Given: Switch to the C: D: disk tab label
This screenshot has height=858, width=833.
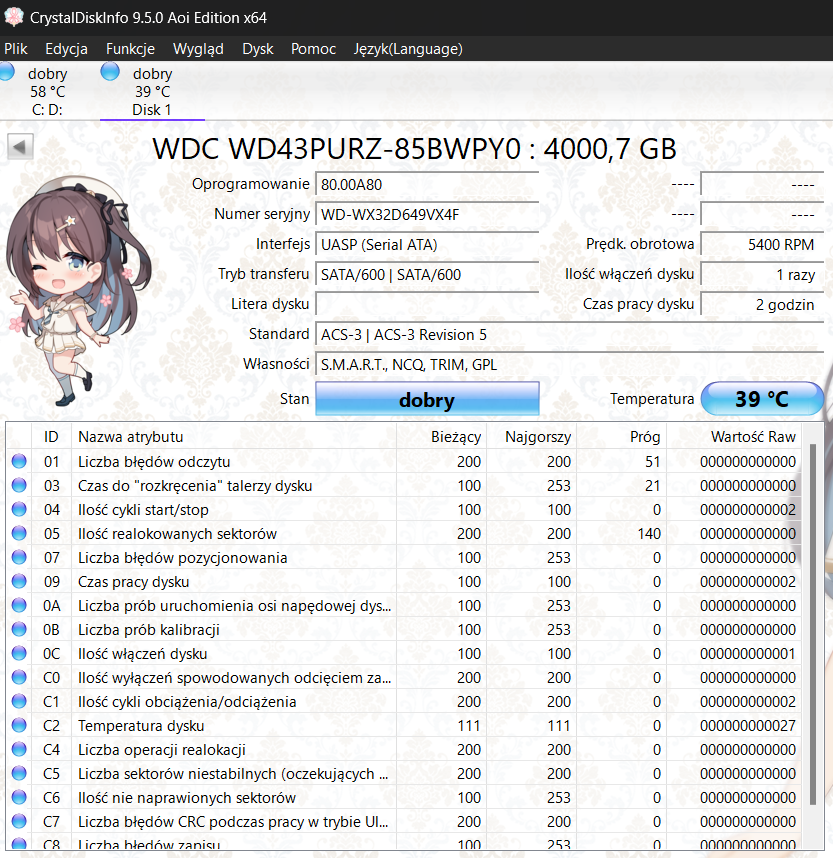Looking at the screenshot, I should click(47, 109).
